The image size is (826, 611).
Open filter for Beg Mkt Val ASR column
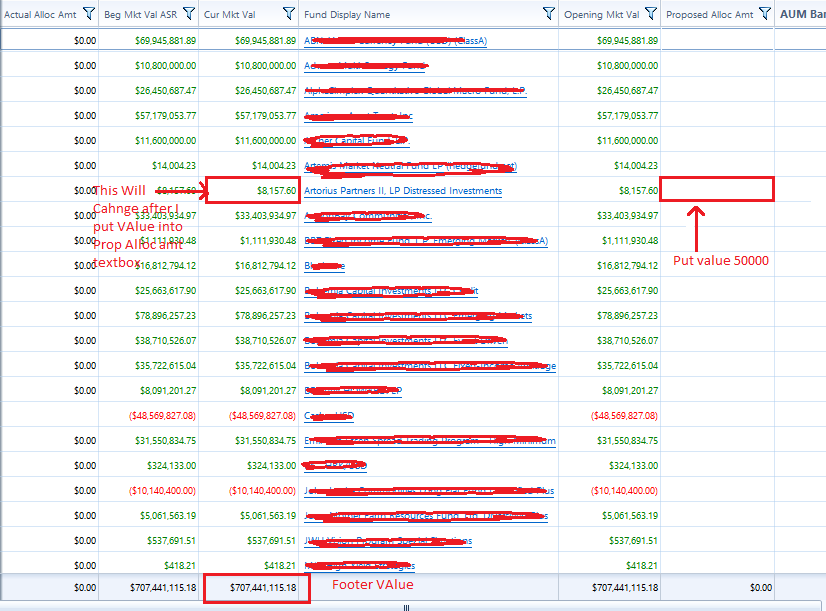point(189,14)
